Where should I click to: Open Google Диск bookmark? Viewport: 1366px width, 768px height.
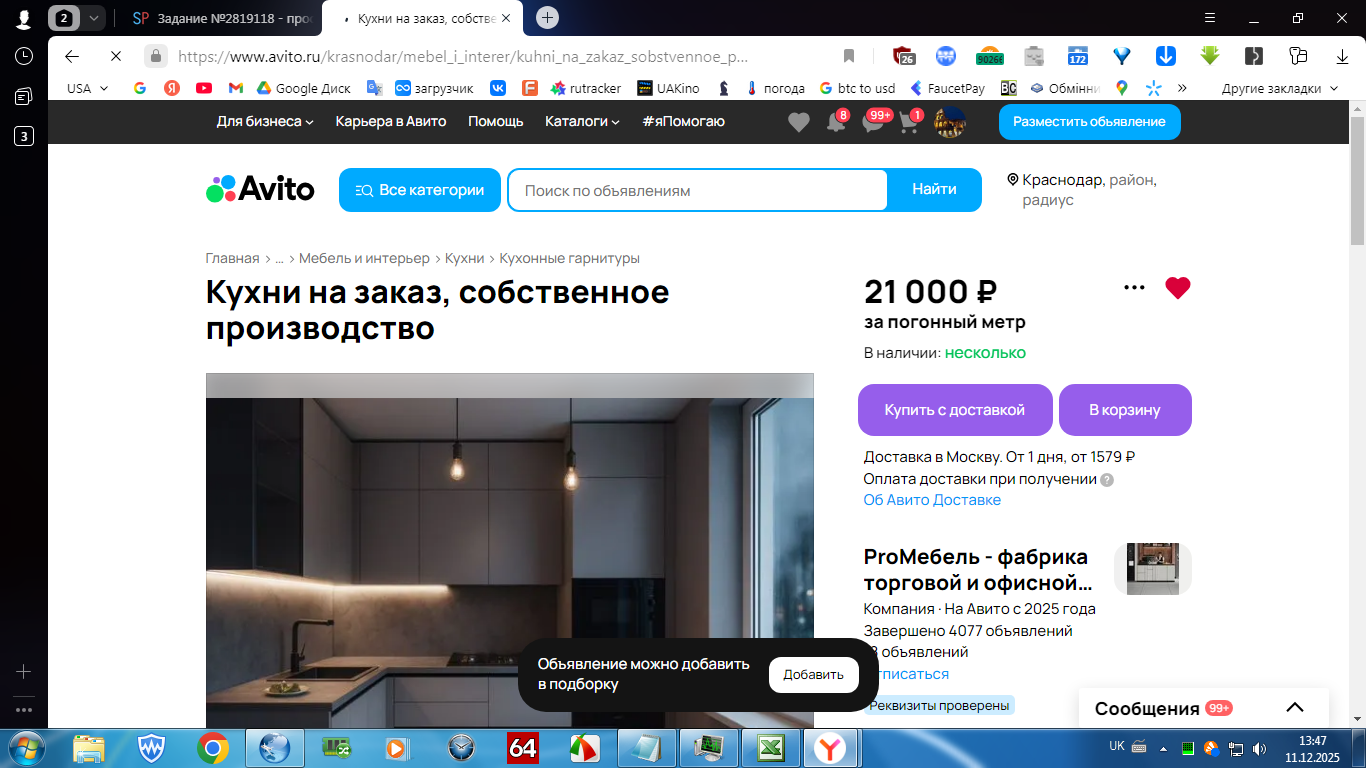tap(303, 88)
